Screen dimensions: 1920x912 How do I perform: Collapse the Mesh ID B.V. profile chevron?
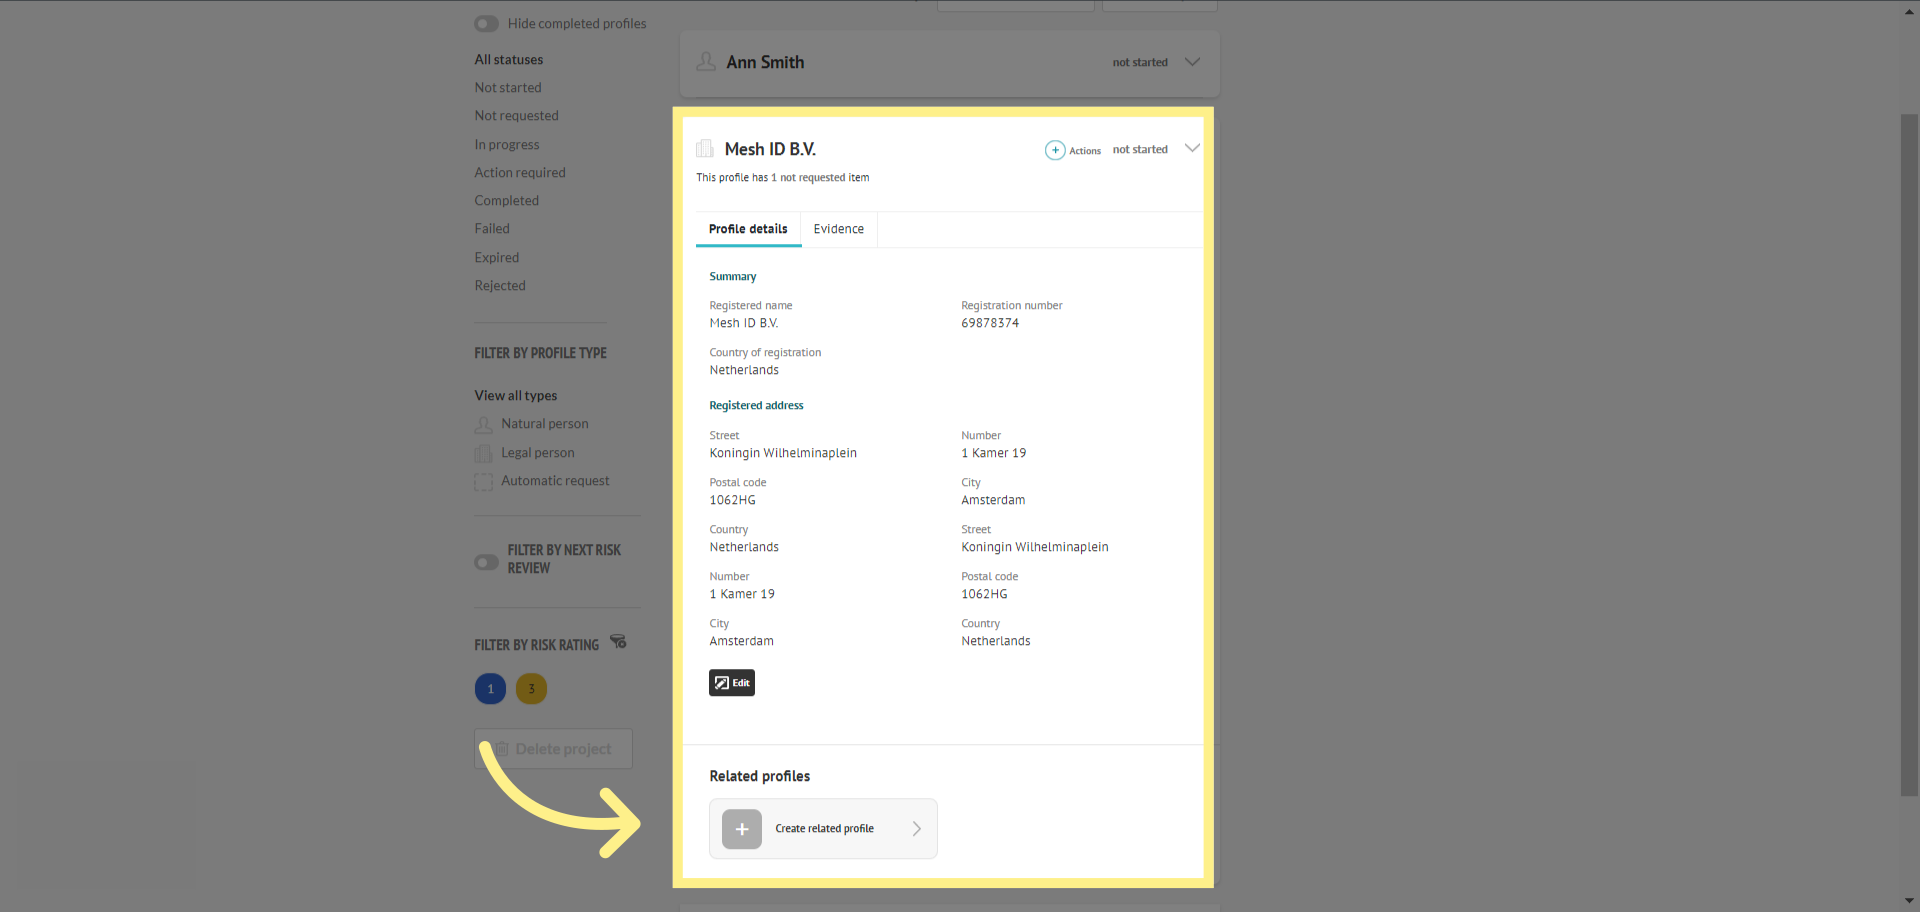click(x=1192, y=147)
